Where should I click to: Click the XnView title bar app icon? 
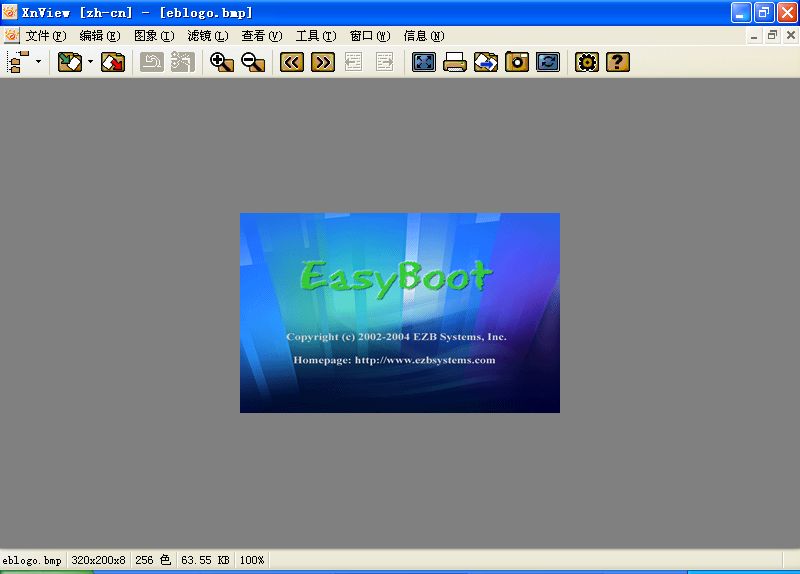tap(10, 12)
